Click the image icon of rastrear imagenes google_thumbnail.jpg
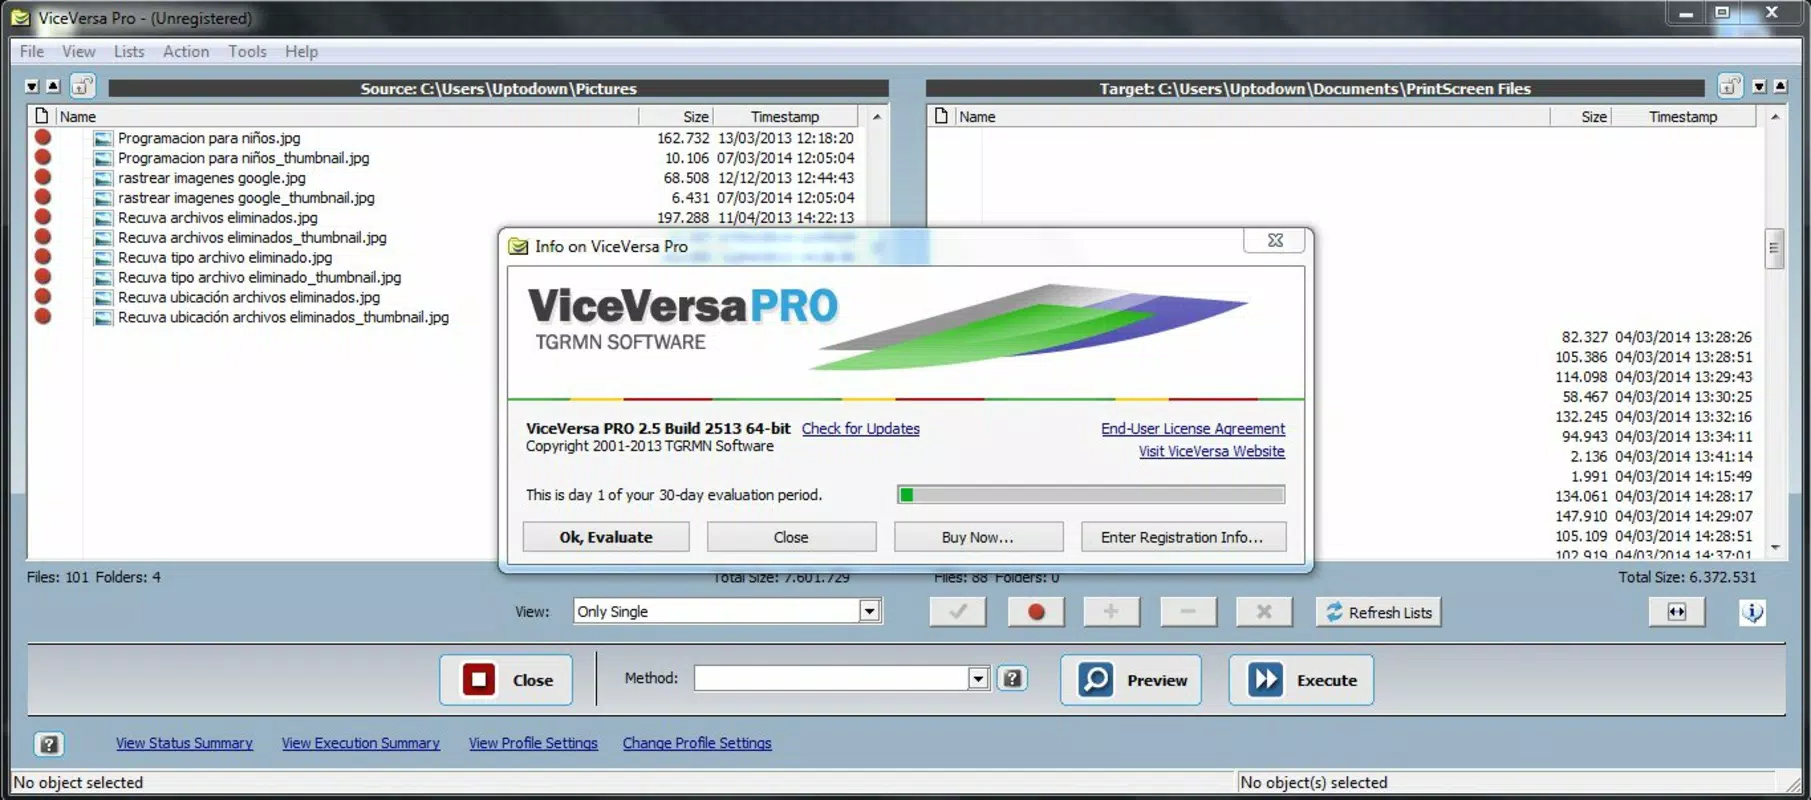 point(103,198)
